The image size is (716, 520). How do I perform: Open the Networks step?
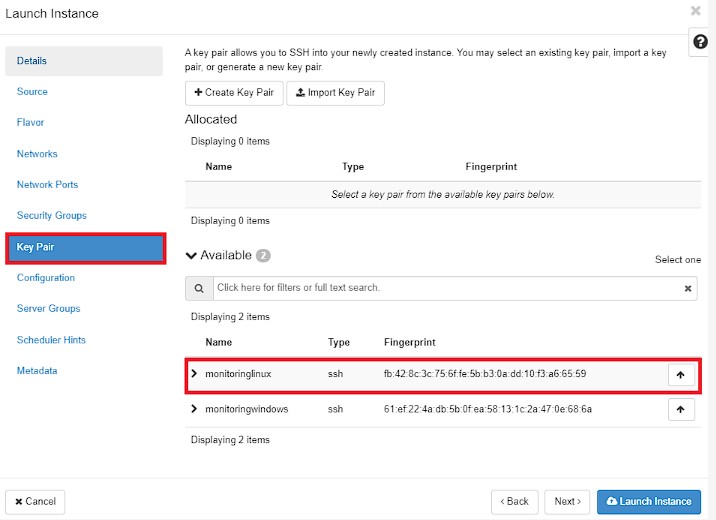(37, 154)
